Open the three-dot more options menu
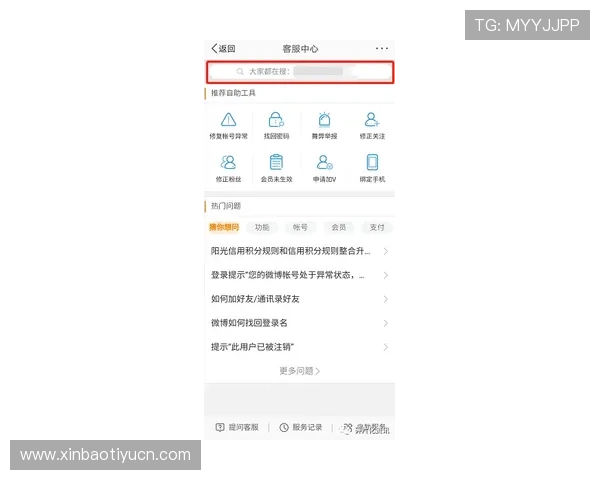The width and height of the screenshot is (600, 480). 382,49
